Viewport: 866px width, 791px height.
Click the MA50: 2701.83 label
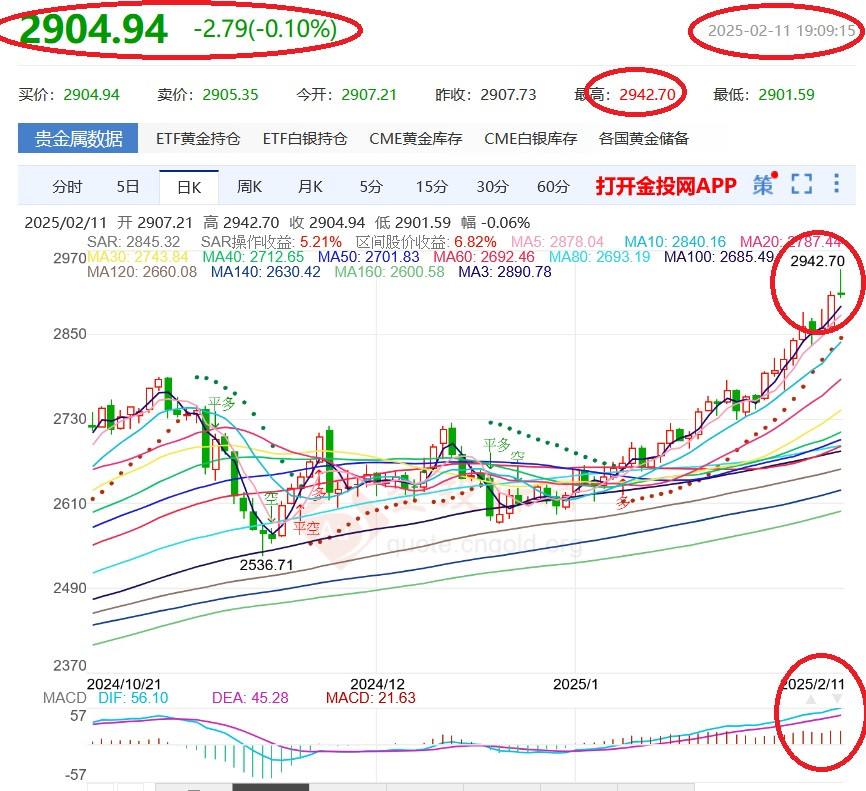(368, 257)
